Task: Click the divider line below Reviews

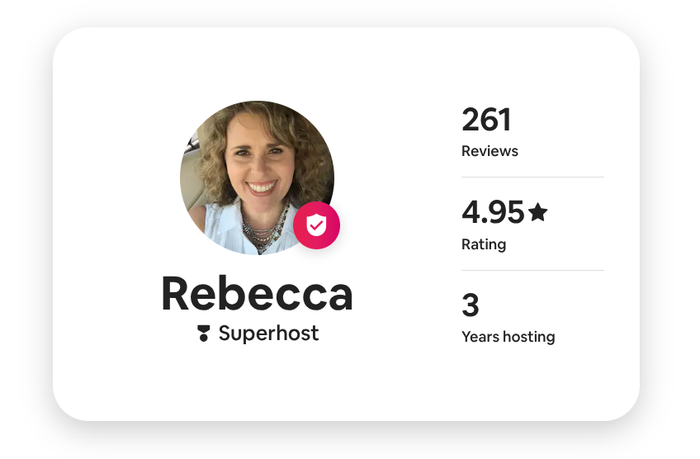Action: (x=532, y=178)
